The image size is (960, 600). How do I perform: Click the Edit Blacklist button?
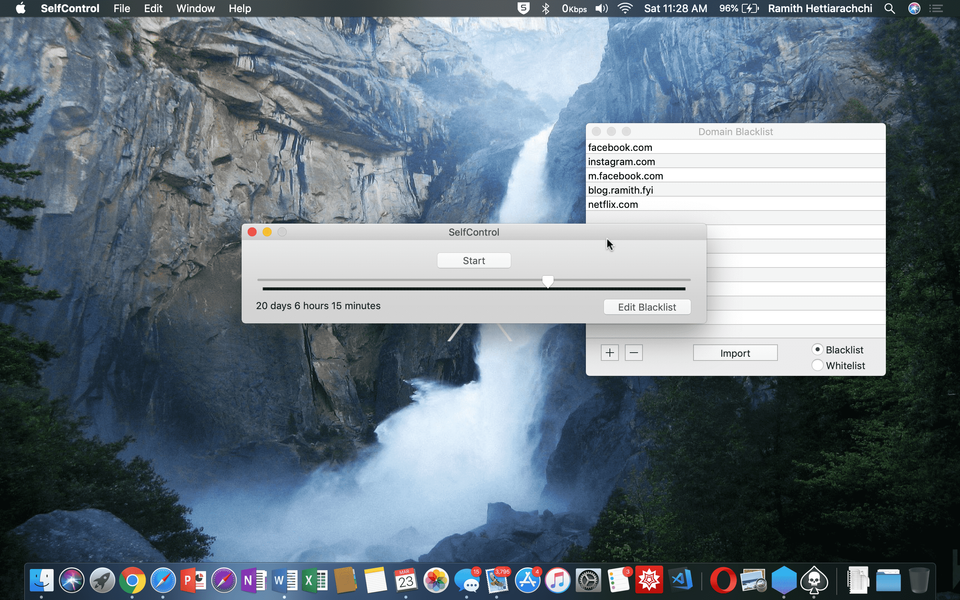pyautogui.click(x=647, y=307)
